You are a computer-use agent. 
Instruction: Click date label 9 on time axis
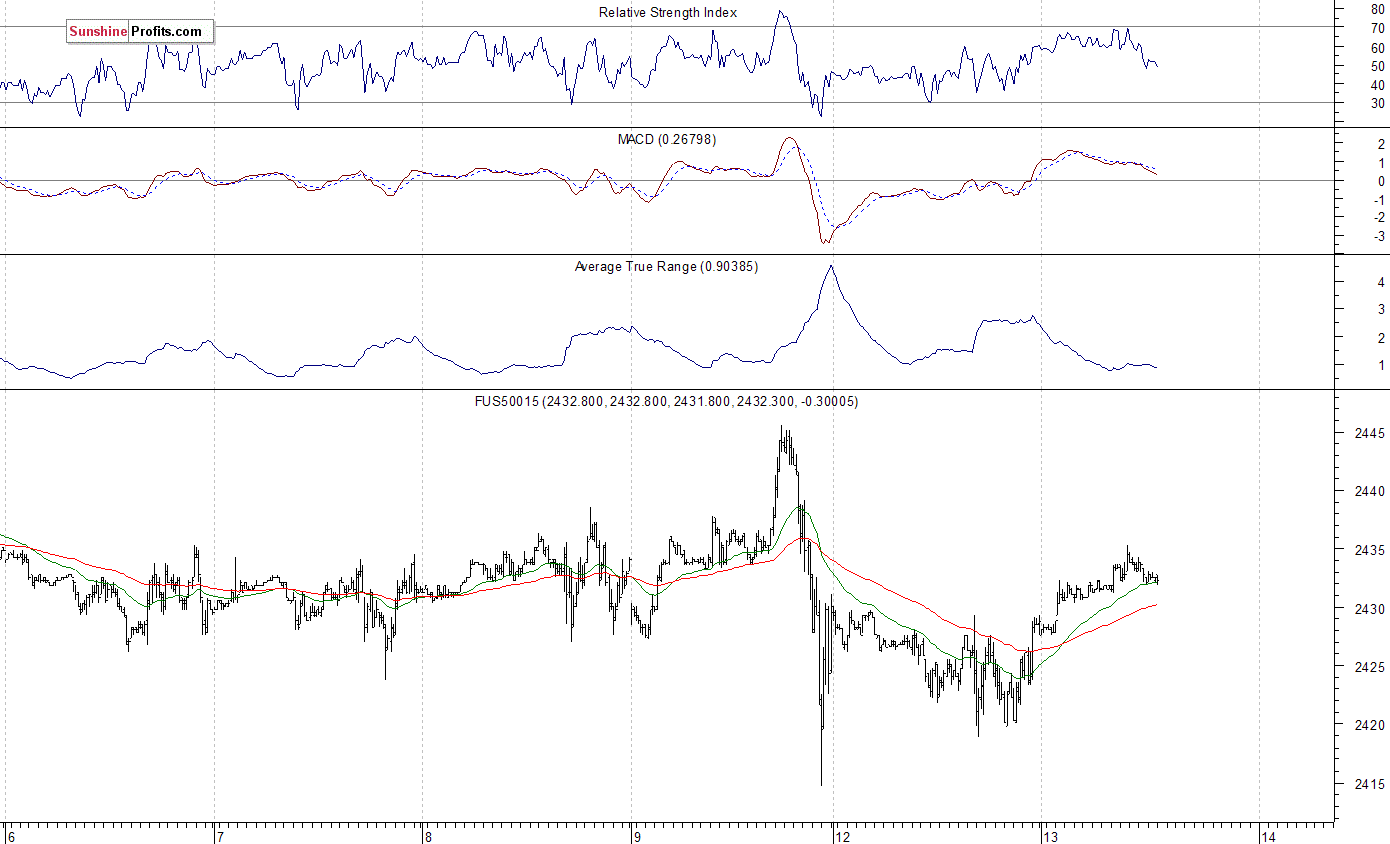coord(635,837)
